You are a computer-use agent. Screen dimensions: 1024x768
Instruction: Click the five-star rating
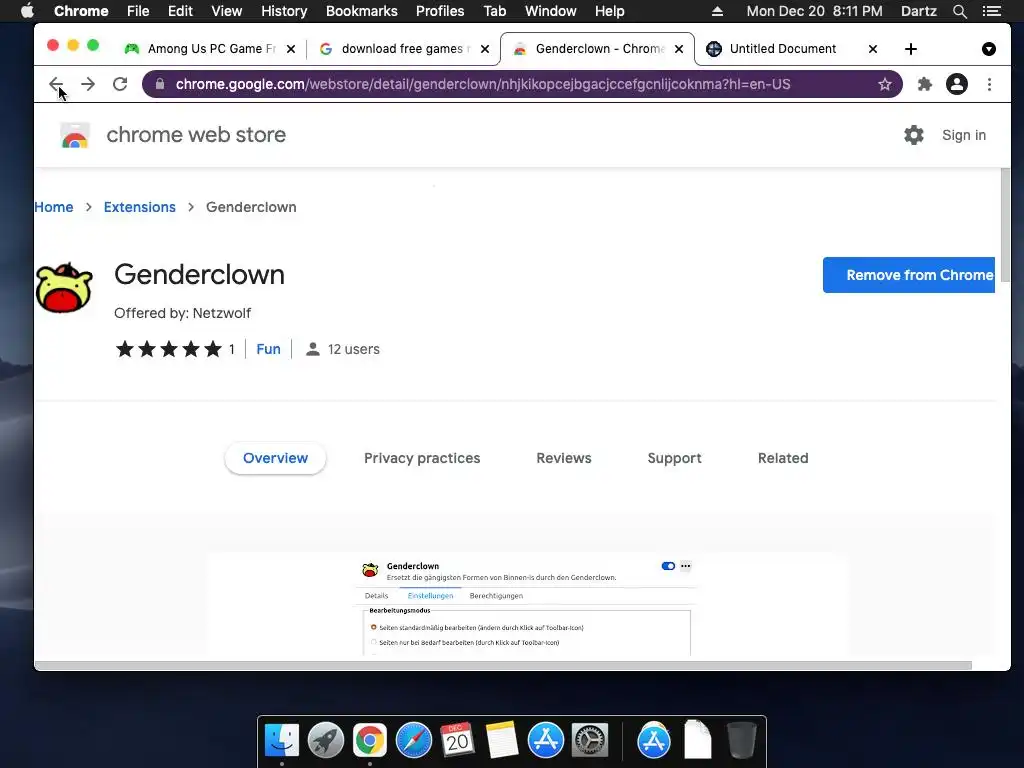168,349
